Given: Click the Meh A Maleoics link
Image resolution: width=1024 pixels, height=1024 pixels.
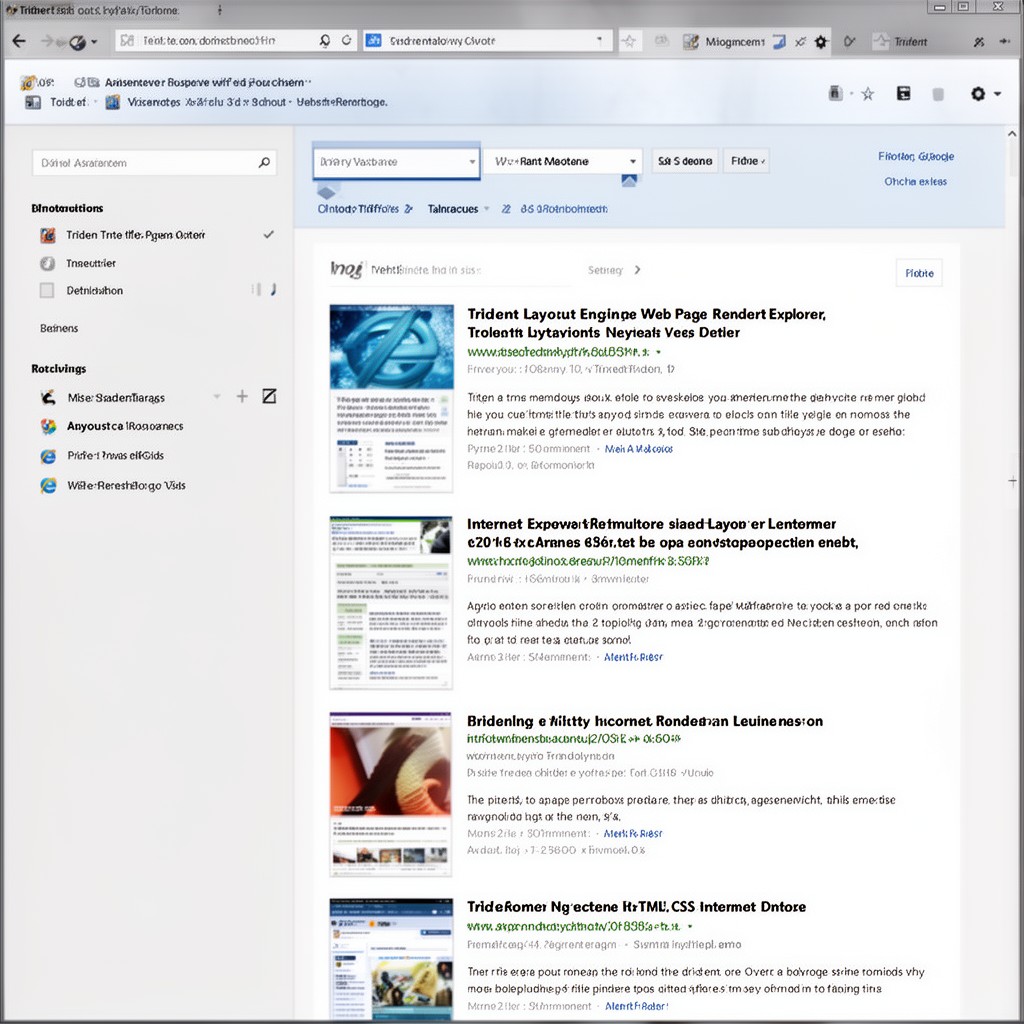Looking at the screenshot, I should pyautogui.click(x=639, y=449).
